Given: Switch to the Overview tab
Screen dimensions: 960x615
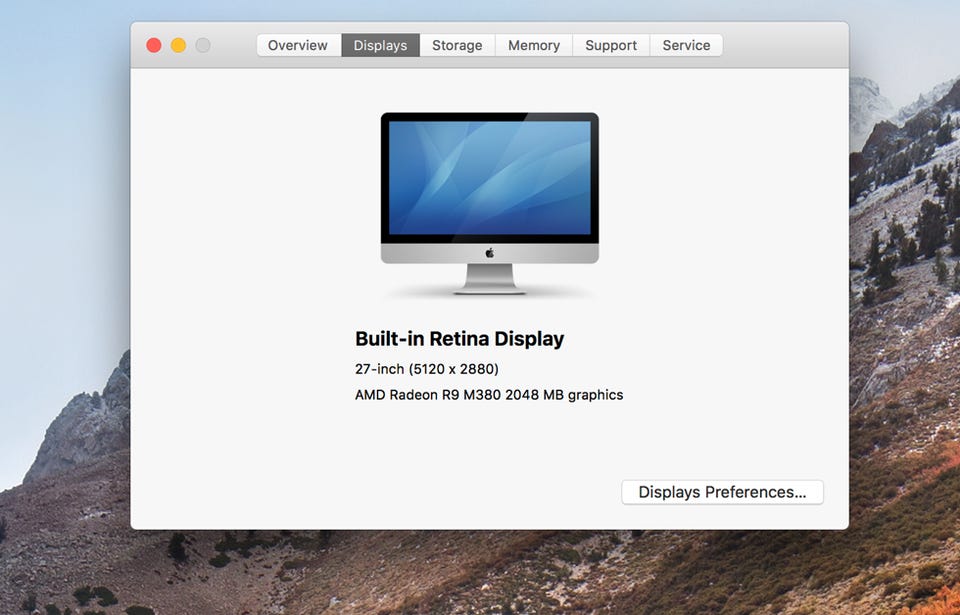Looking at the screenshot, I should tap(298, 45).
